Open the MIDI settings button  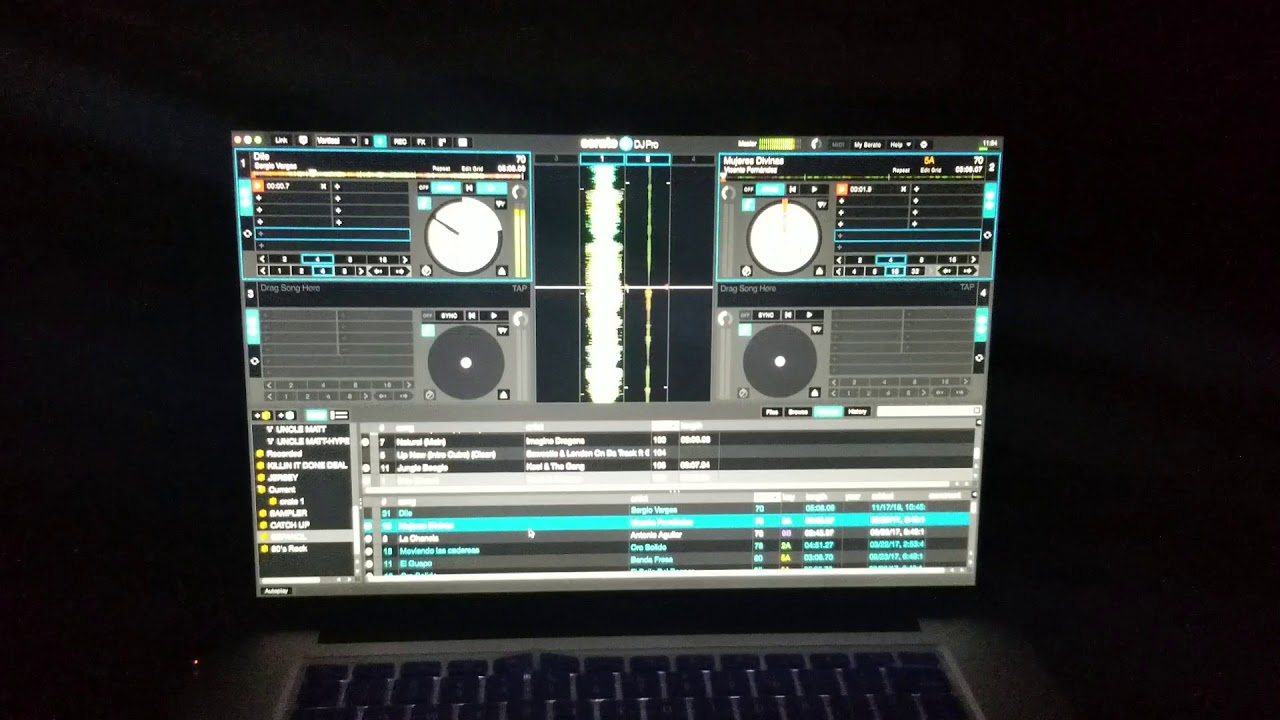pos(838,145)
